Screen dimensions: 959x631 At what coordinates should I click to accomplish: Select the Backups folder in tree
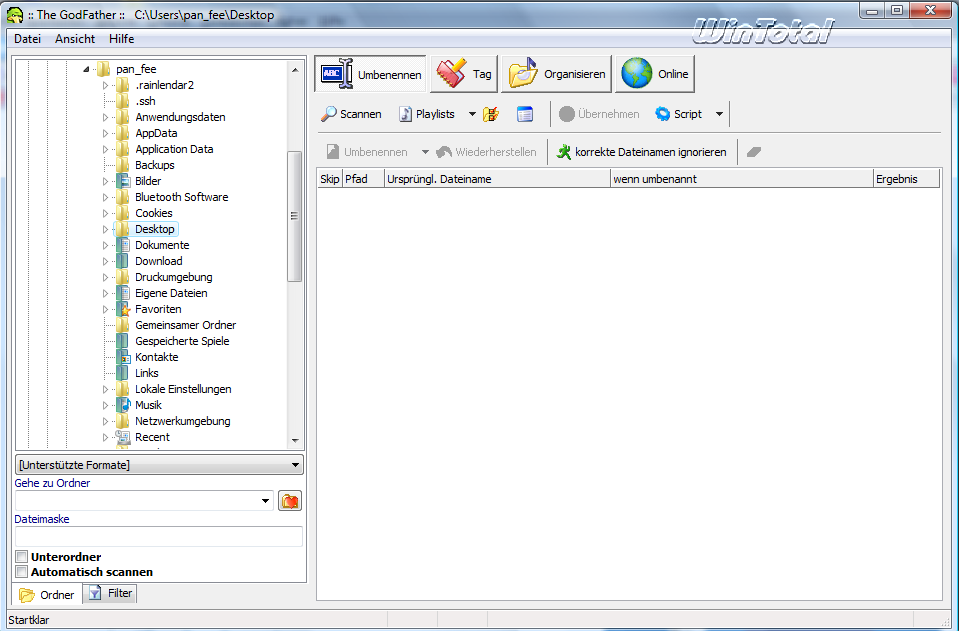155,165
